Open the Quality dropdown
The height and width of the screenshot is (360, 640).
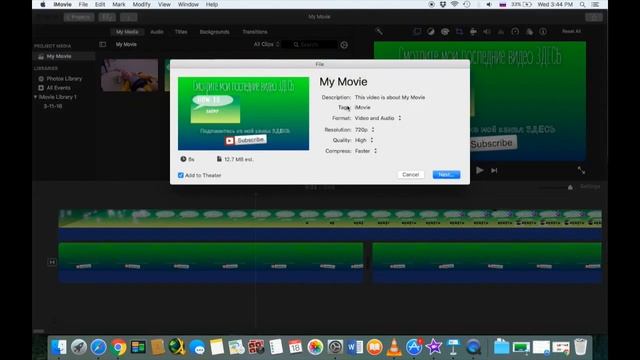point(364,140)
